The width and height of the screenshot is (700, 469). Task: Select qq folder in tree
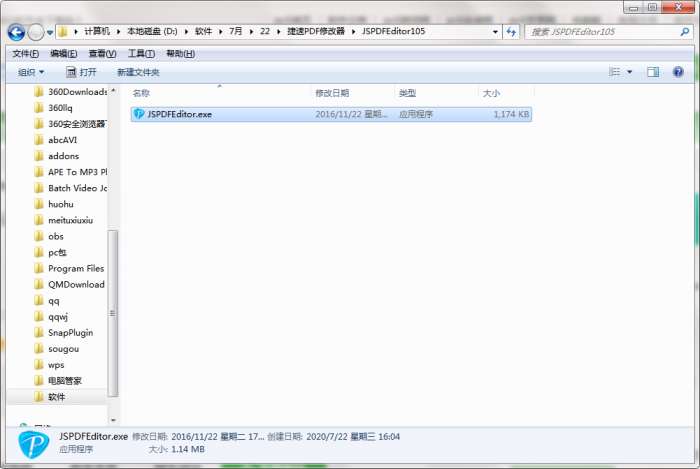(x=47, y=300)
